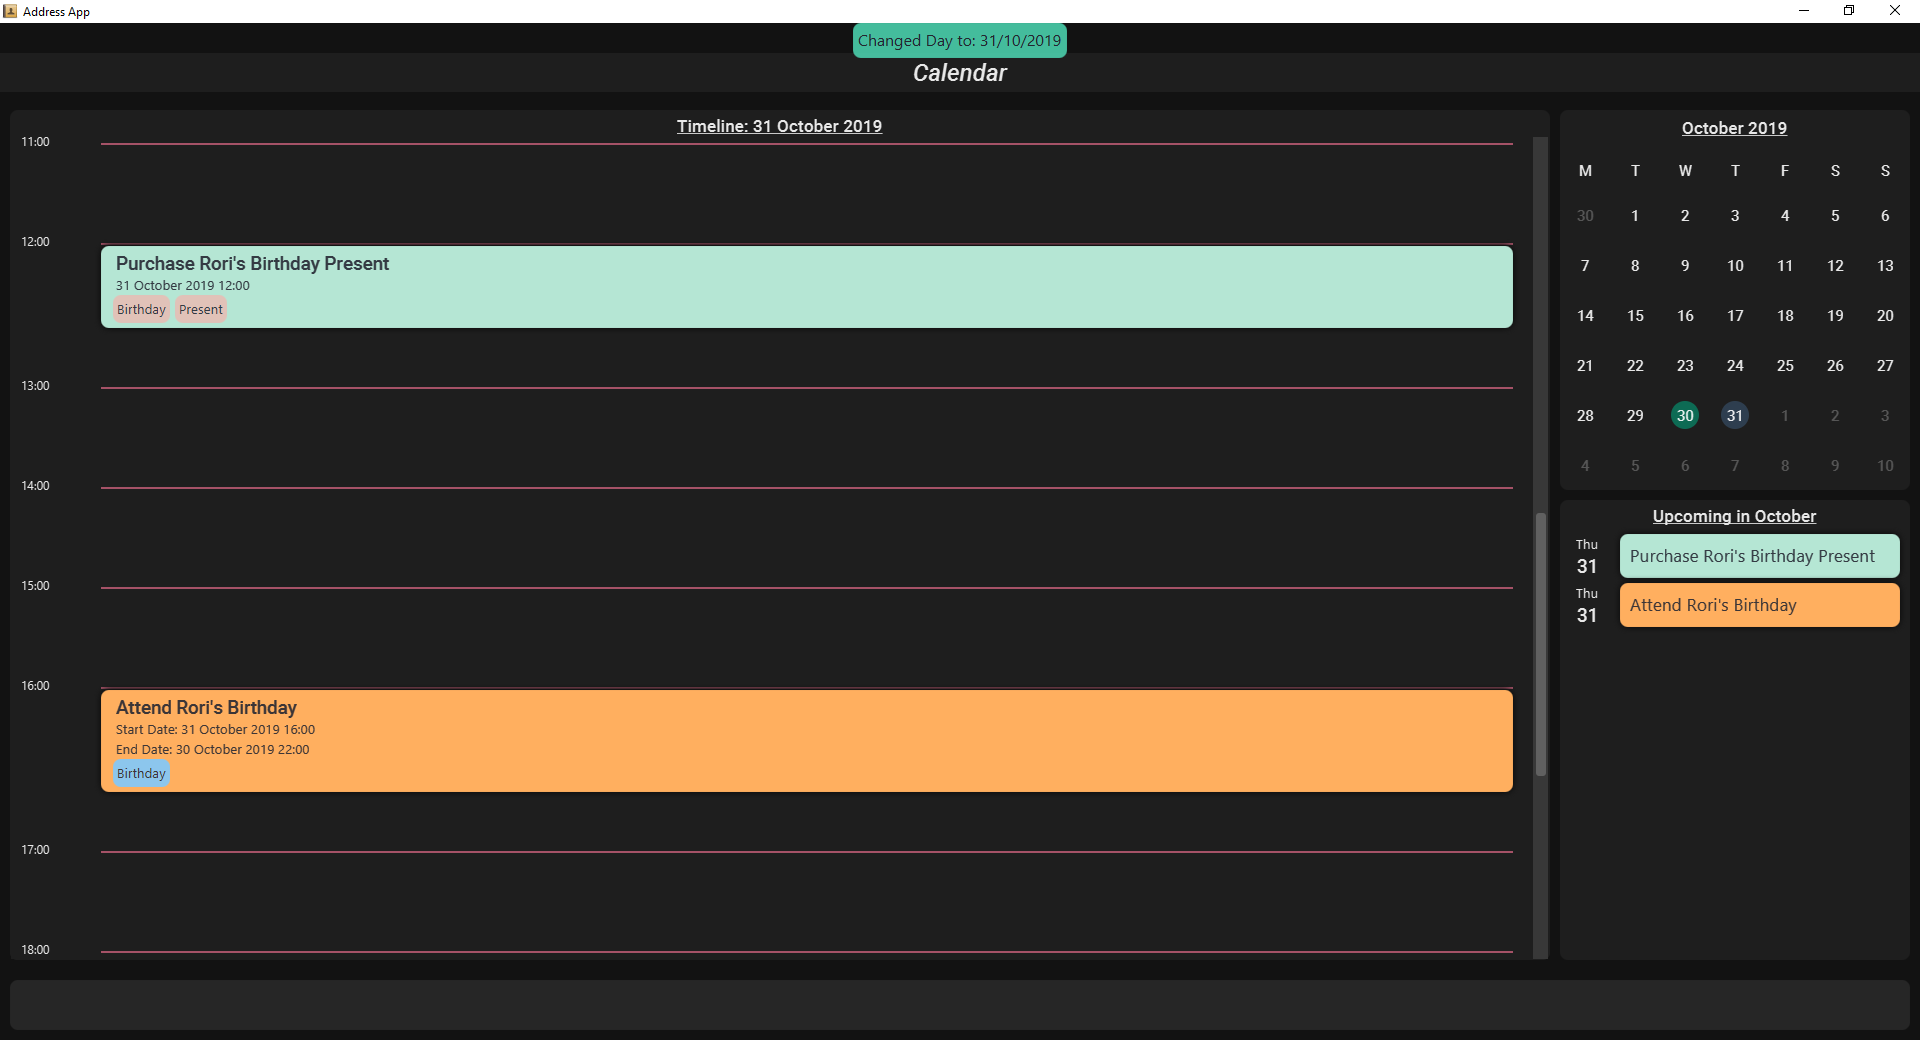
Task: Select October 14 in the calendar grid
Action: tap(1585, 316)
